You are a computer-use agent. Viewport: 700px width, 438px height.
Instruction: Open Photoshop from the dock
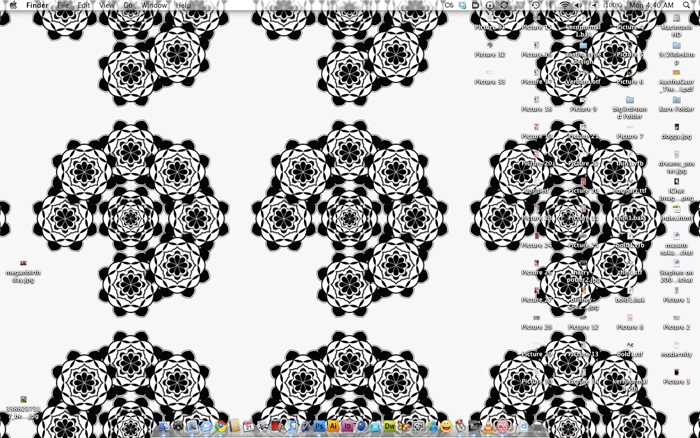point(319,426)
